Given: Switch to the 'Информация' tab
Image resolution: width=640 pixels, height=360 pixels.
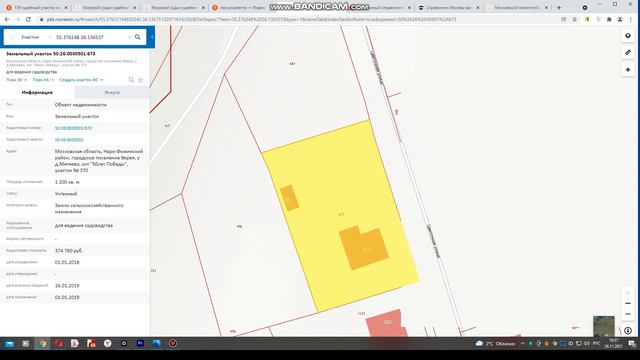Looking at the screenshot, I should tap(37, 93).
